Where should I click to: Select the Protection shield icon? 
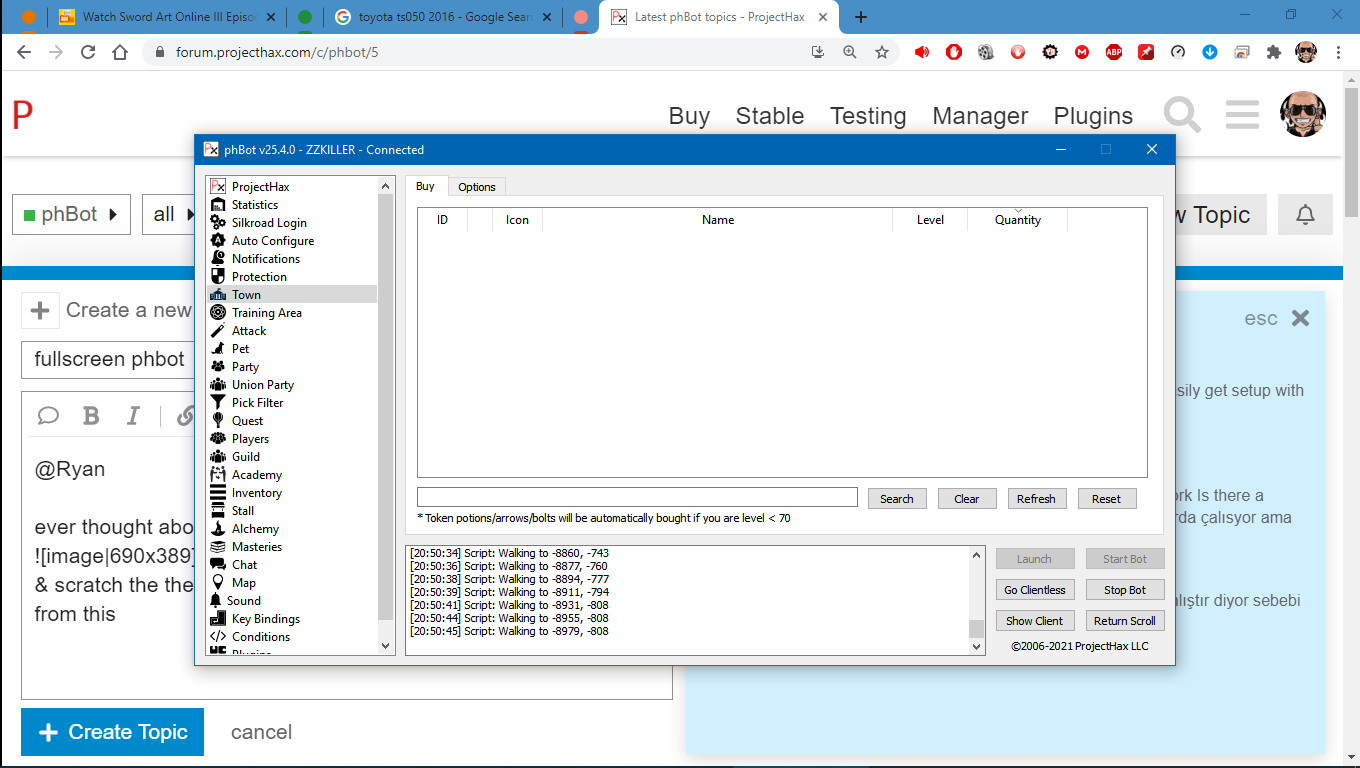[x=218, y=277]
